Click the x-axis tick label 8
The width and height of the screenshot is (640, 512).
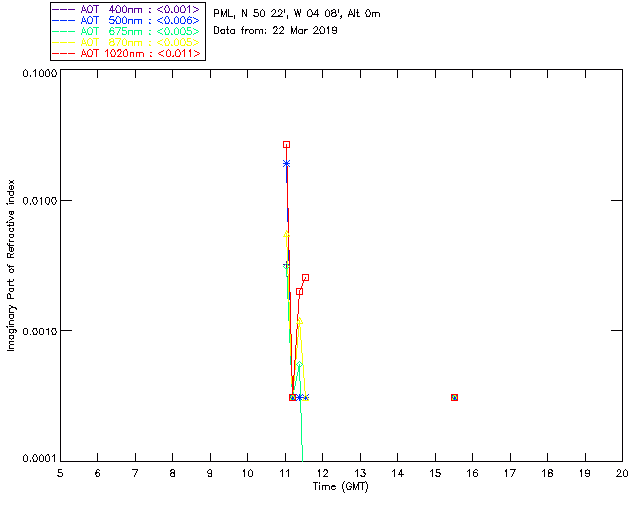click(x=173, y=473)
